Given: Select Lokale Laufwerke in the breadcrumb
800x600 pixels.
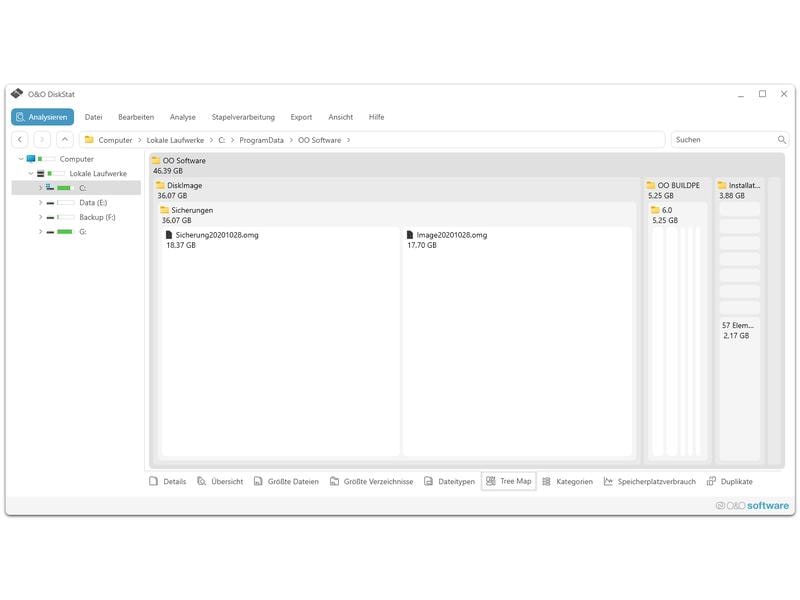Looking at the screenshot, I should click(175, 140).
